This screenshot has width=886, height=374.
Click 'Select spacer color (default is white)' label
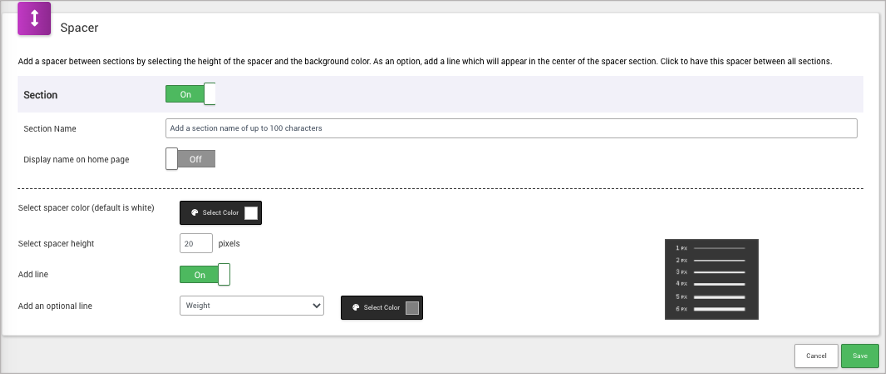point(86,208)
